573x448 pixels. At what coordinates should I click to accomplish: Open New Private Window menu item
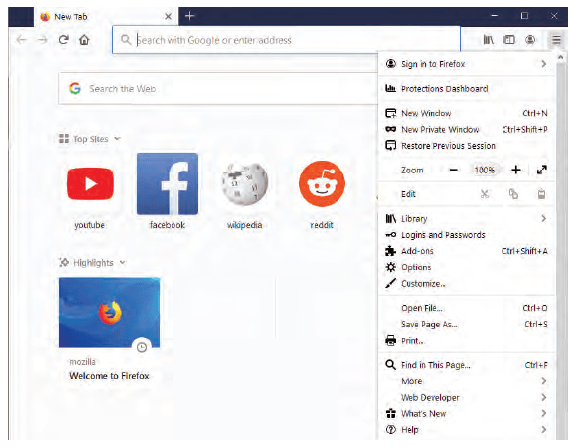point(466,129)
